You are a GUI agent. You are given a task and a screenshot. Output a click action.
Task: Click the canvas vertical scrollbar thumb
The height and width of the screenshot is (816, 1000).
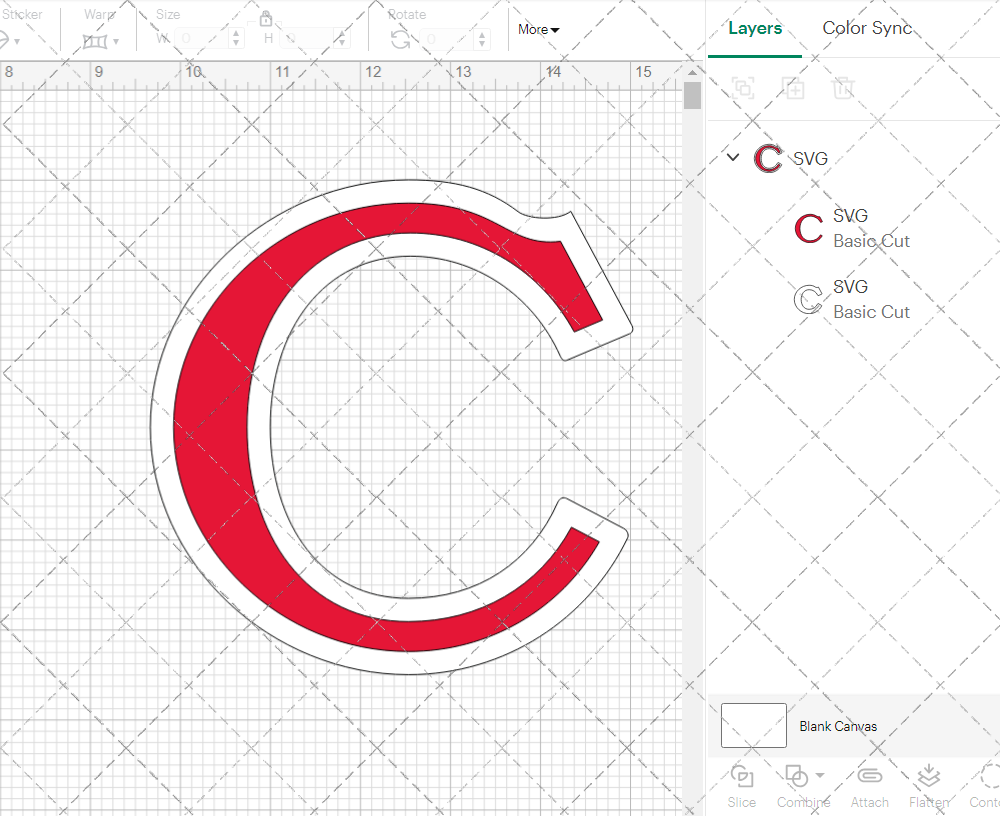[693, 96]
